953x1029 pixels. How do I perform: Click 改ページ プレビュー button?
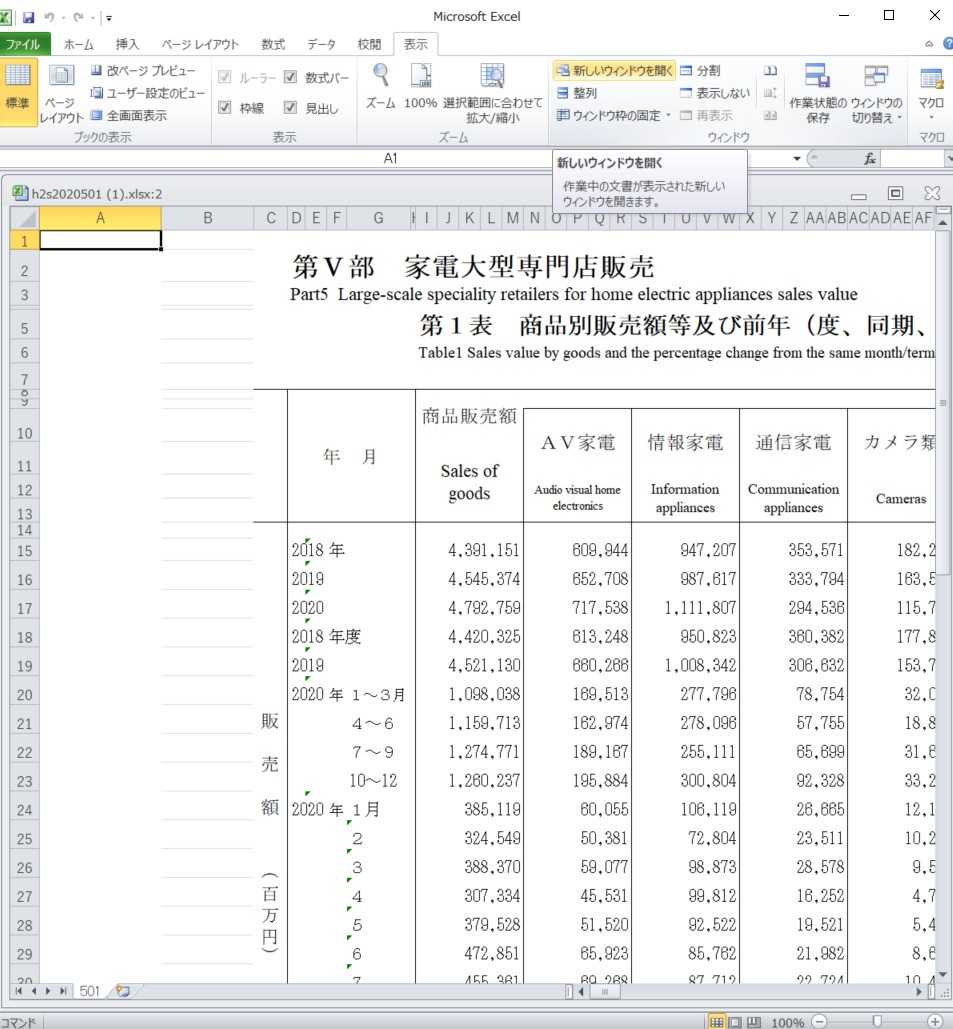(x=149, y=71)
